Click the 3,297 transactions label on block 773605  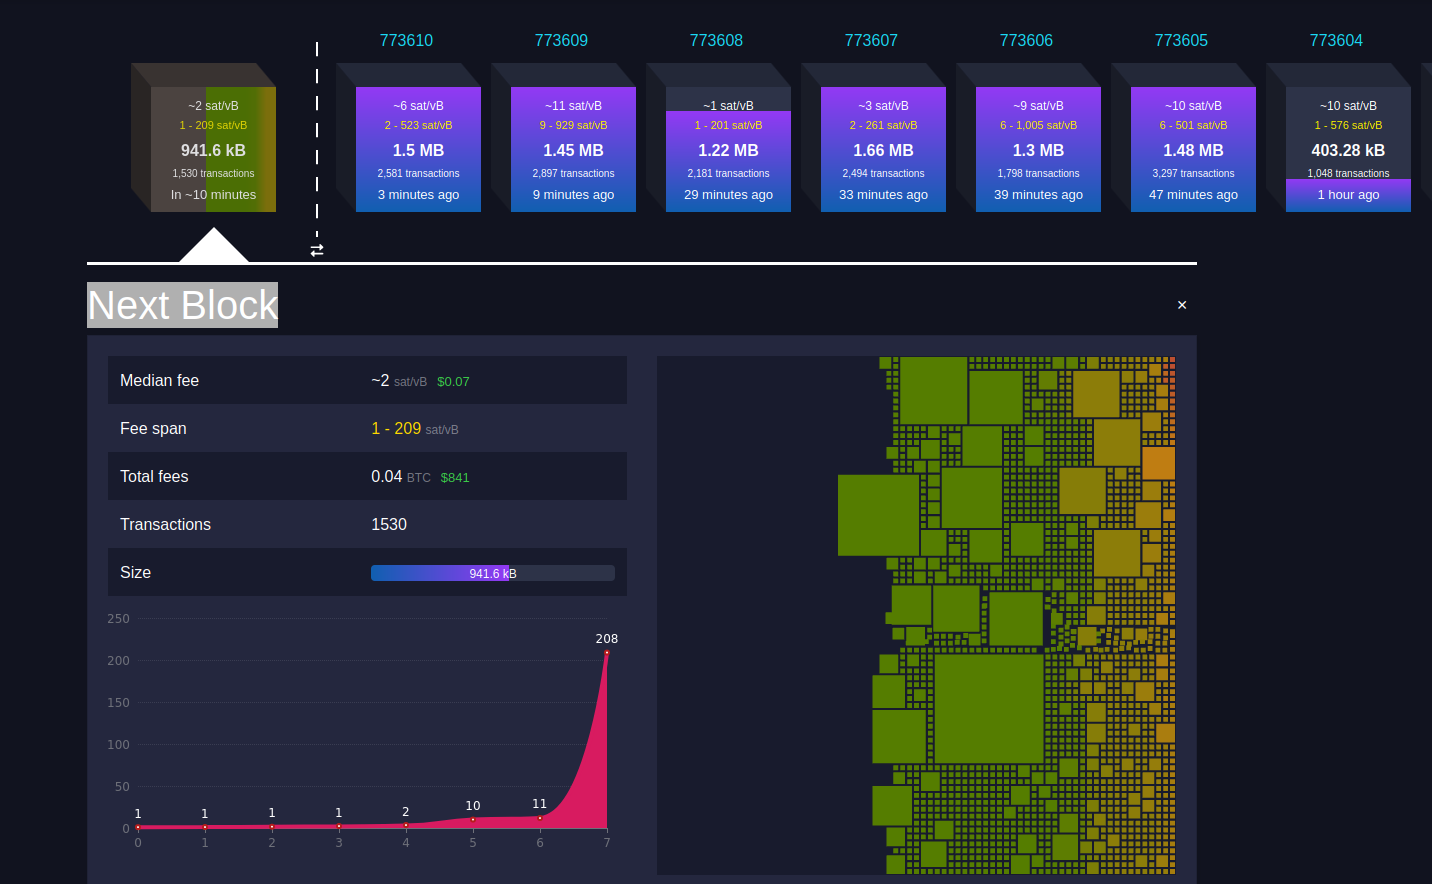coord(1193,173)
